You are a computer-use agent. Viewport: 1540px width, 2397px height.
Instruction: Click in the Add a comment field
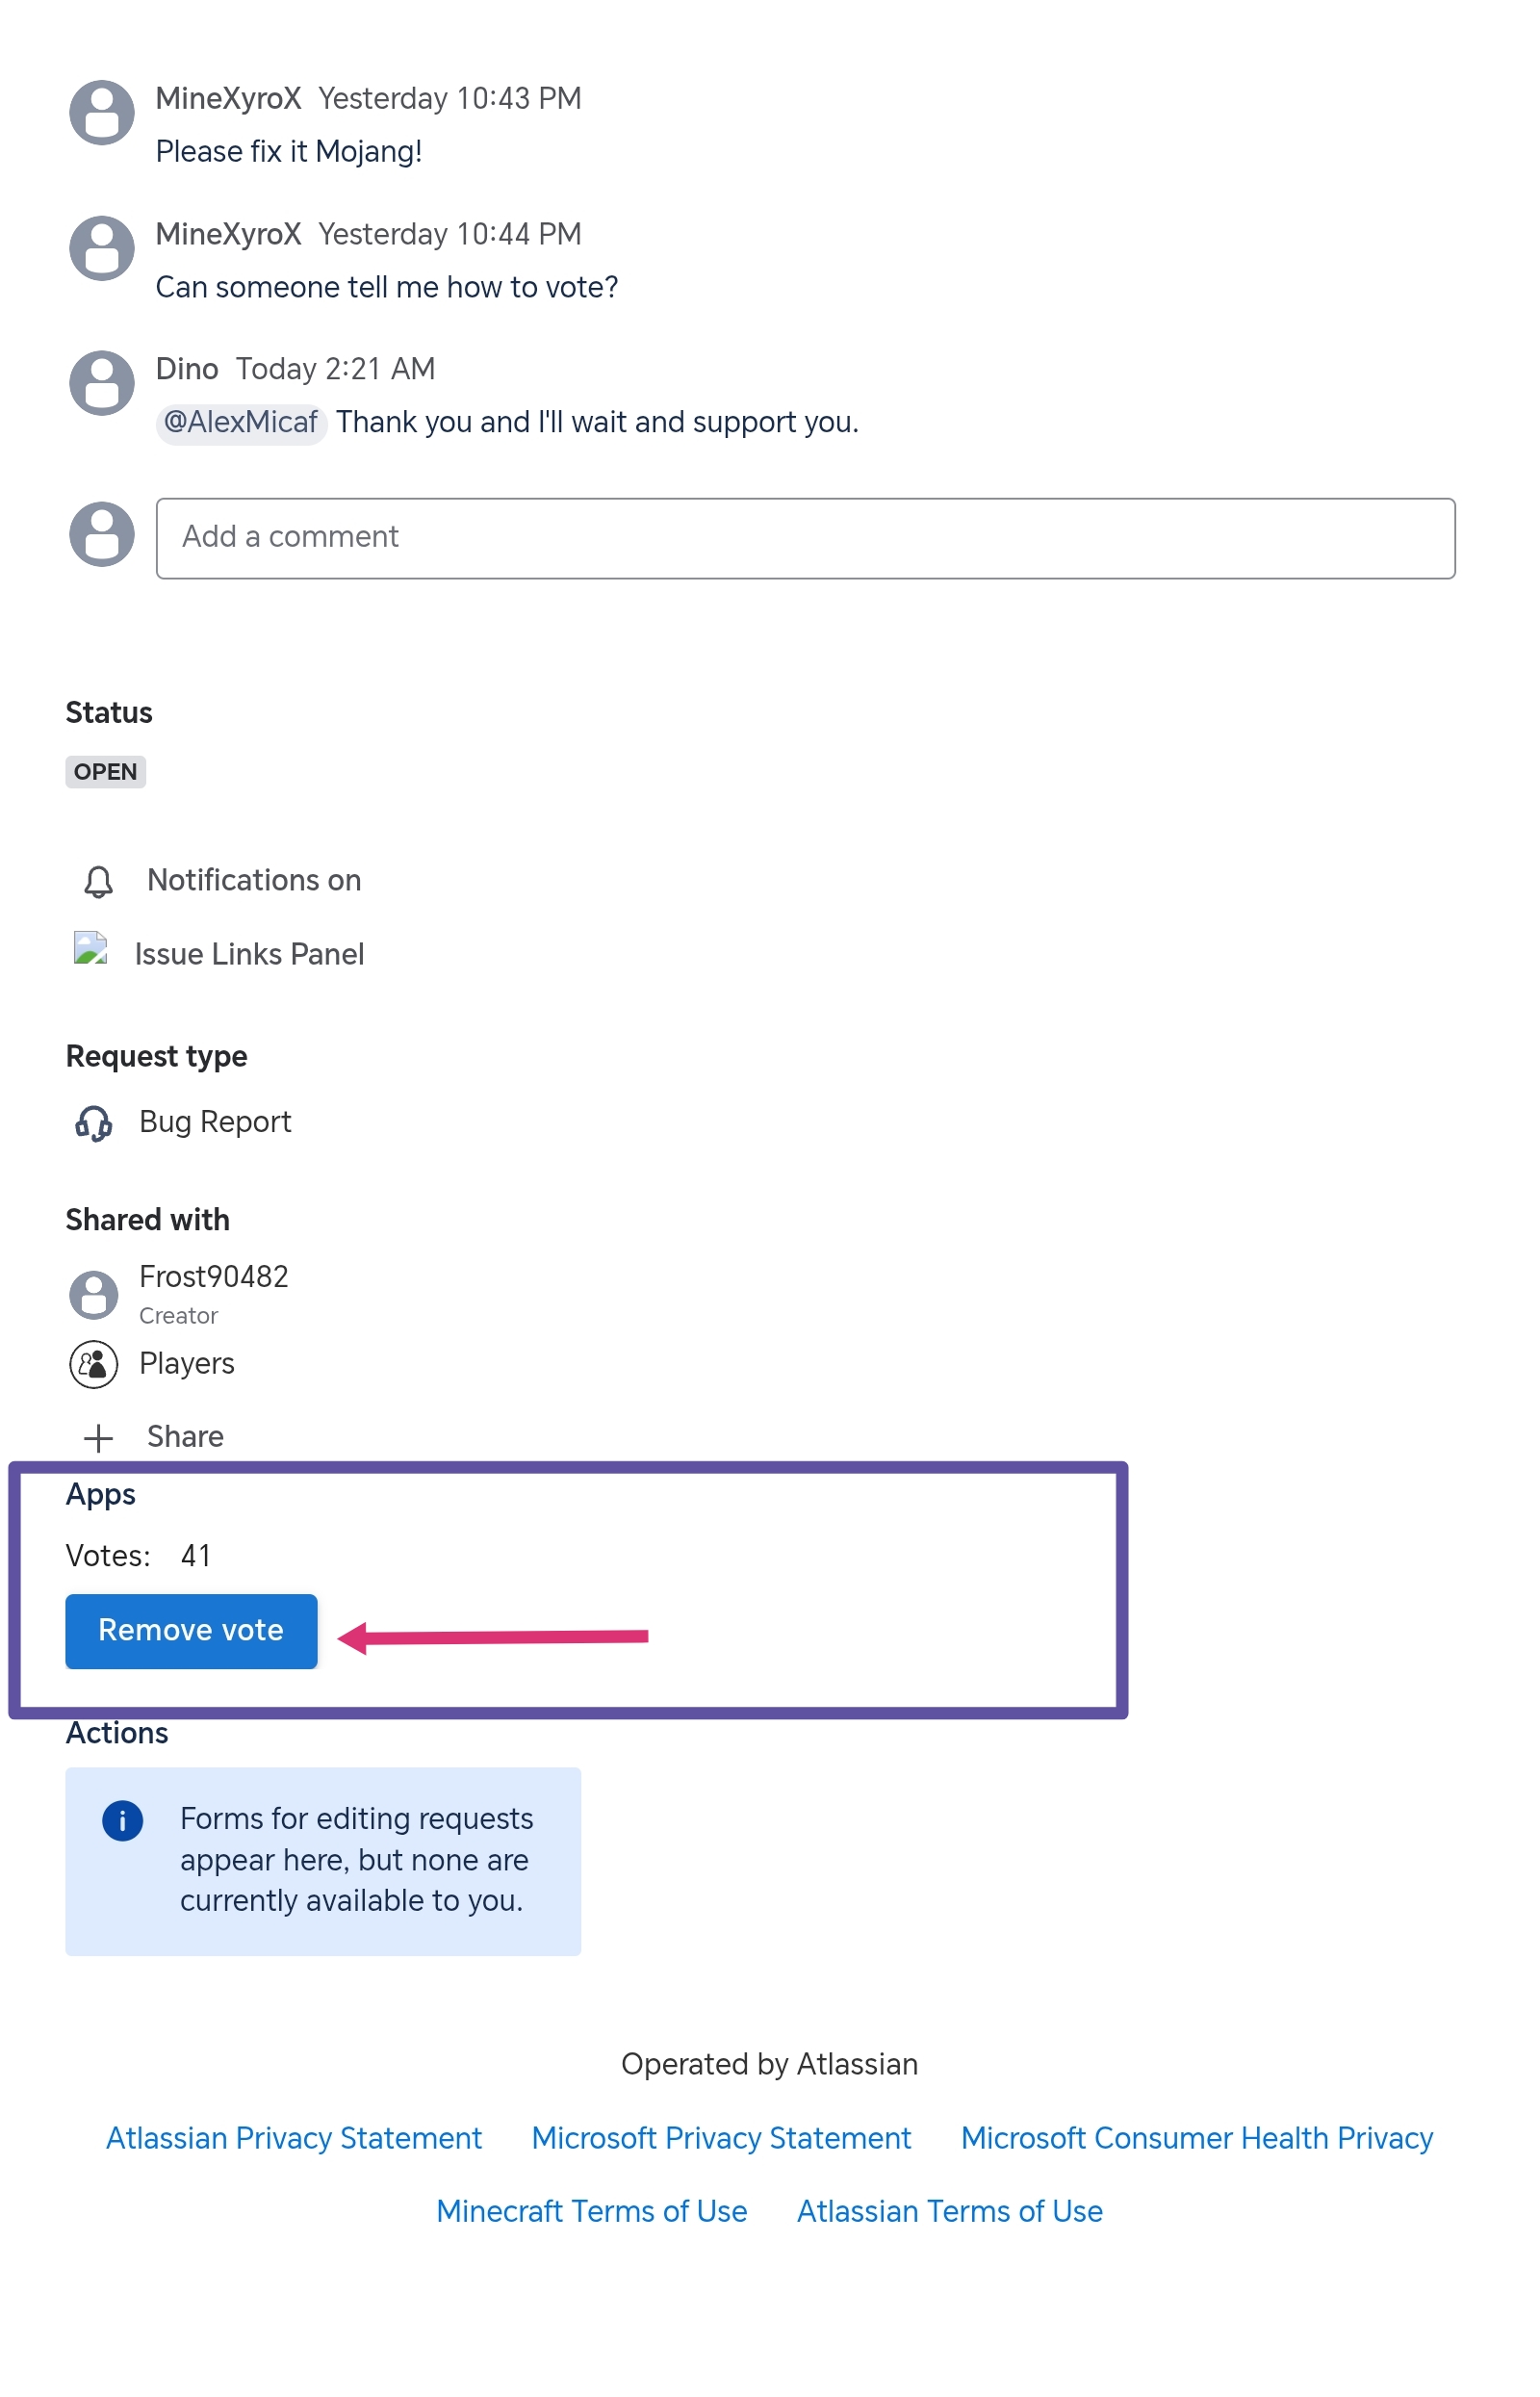coord(805,538)
